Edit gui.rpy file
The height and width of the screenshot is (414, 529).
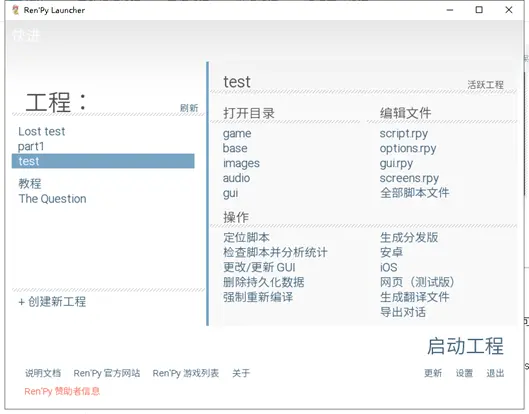[396, 164]
